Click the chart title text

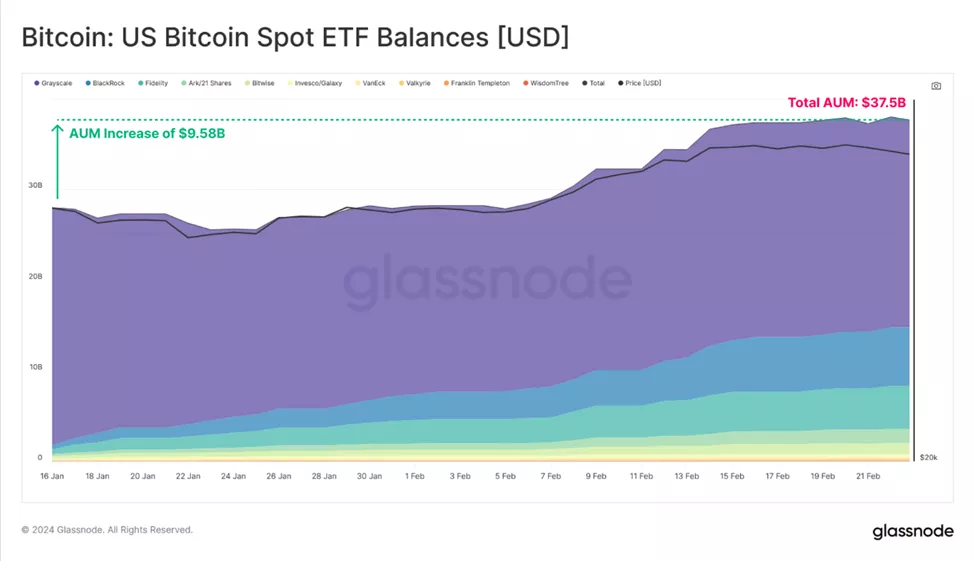pos(295,37)
